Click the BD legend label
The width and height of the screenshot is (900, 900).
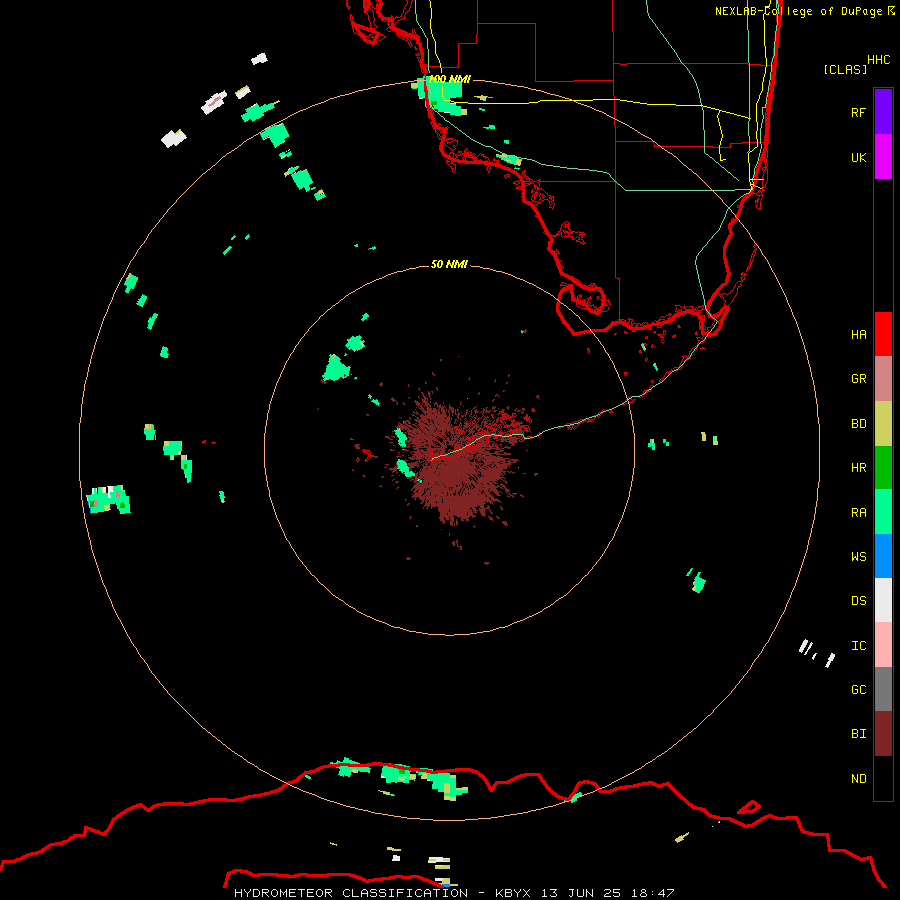(x=858, y=424)
